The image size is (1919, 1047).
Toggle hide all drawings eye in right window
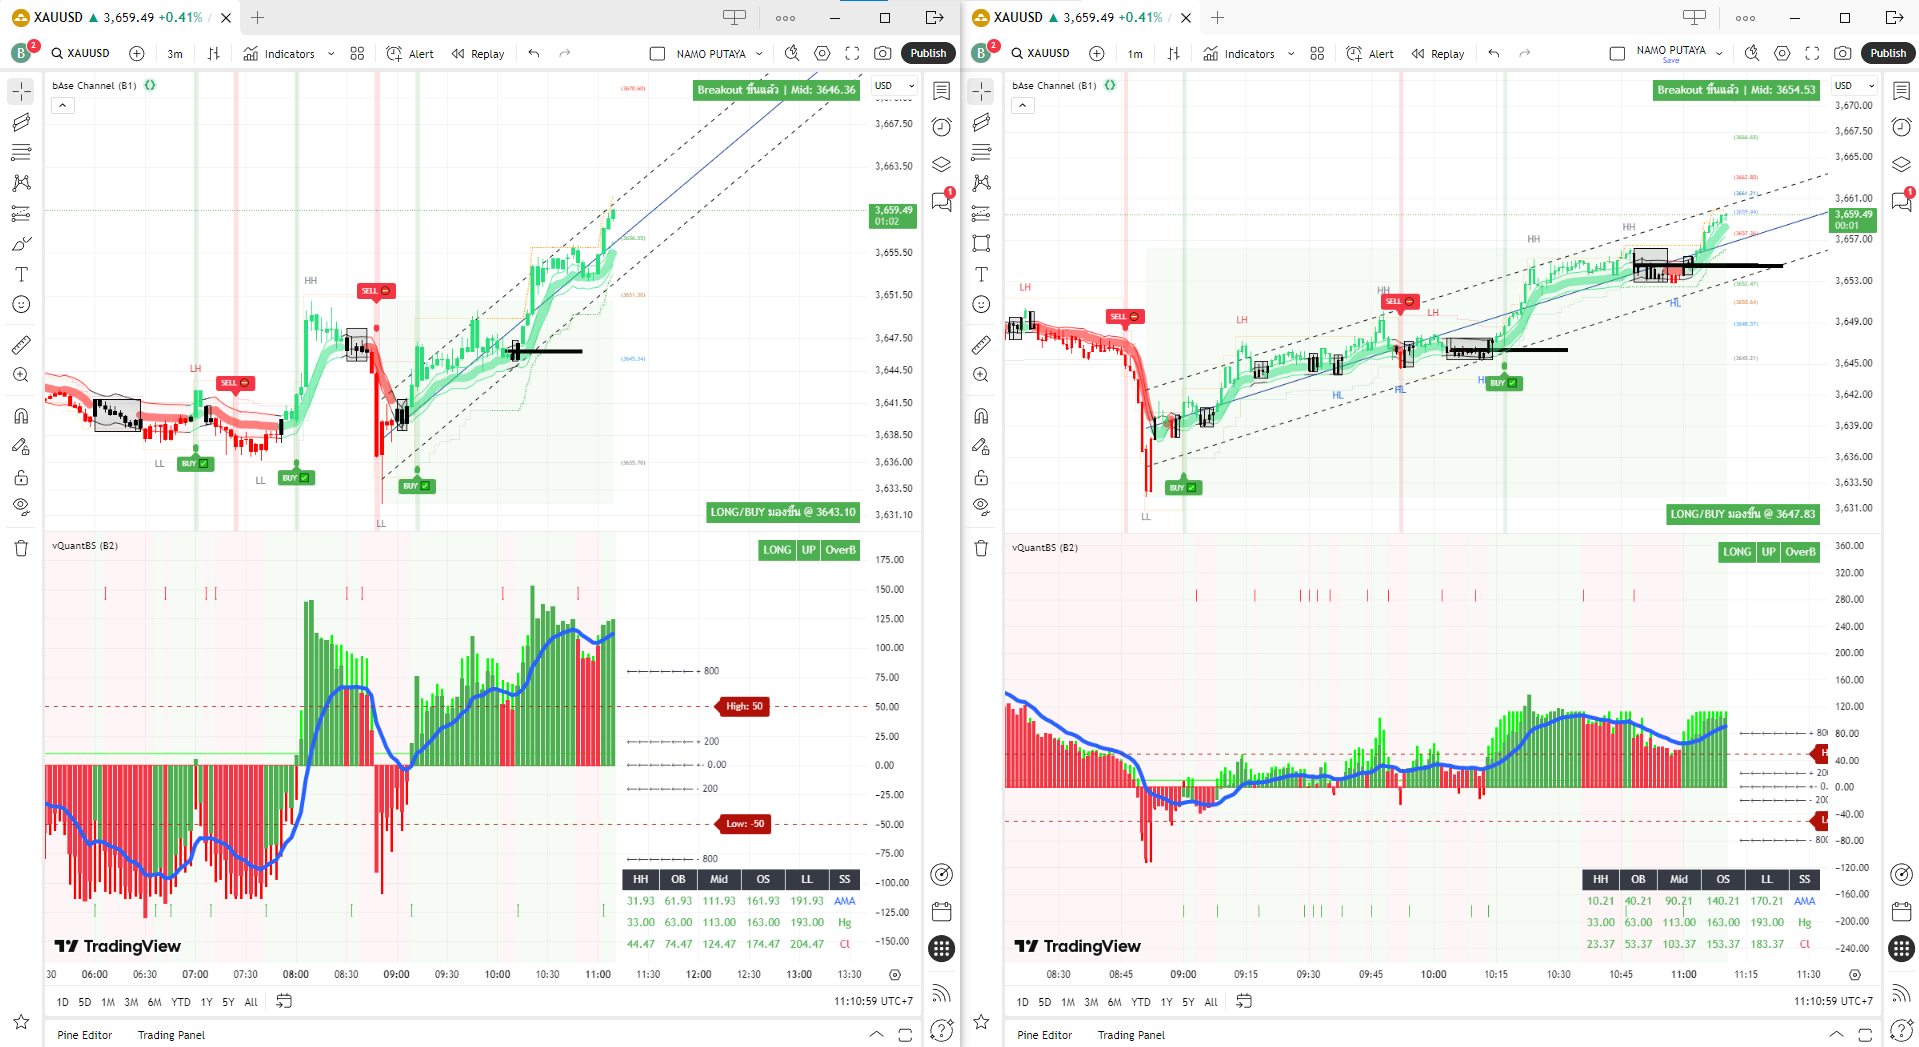click(981, 506)
